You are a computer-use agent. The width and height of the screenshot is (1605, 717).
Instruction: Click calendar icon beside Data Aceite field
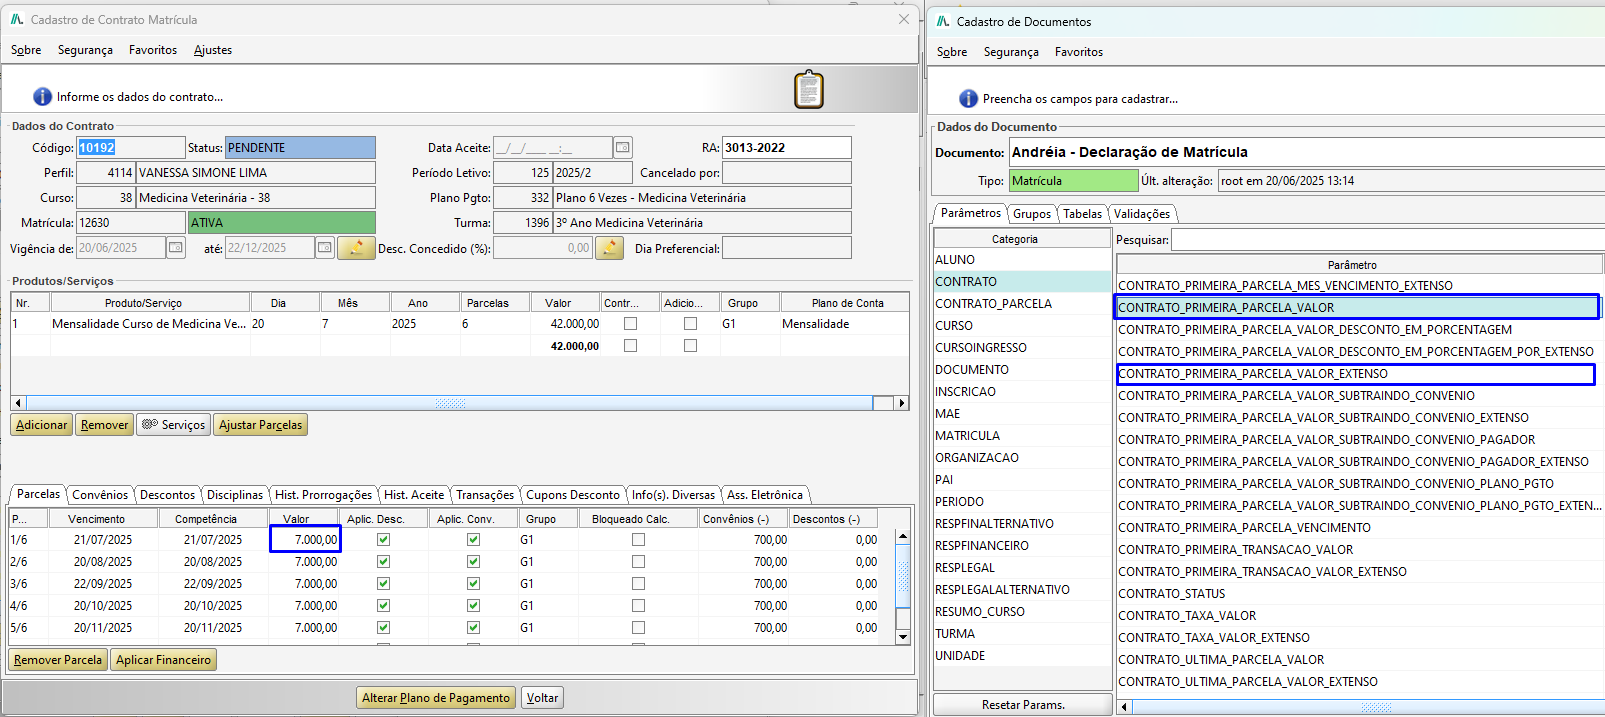coord(623,148)
